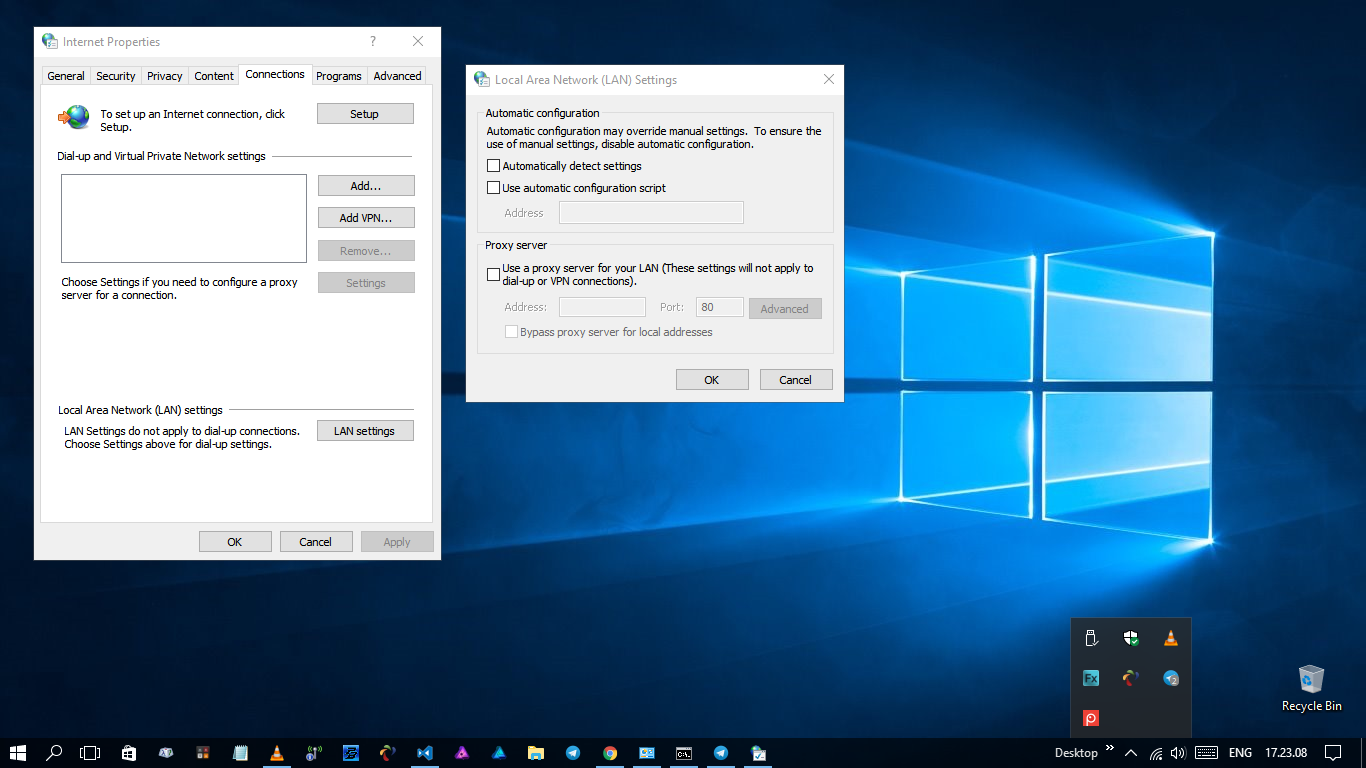The height and width of the screenshot is (768, 1366).
Task: Open taskbar Search magnifier
Action: coord(54,753)
